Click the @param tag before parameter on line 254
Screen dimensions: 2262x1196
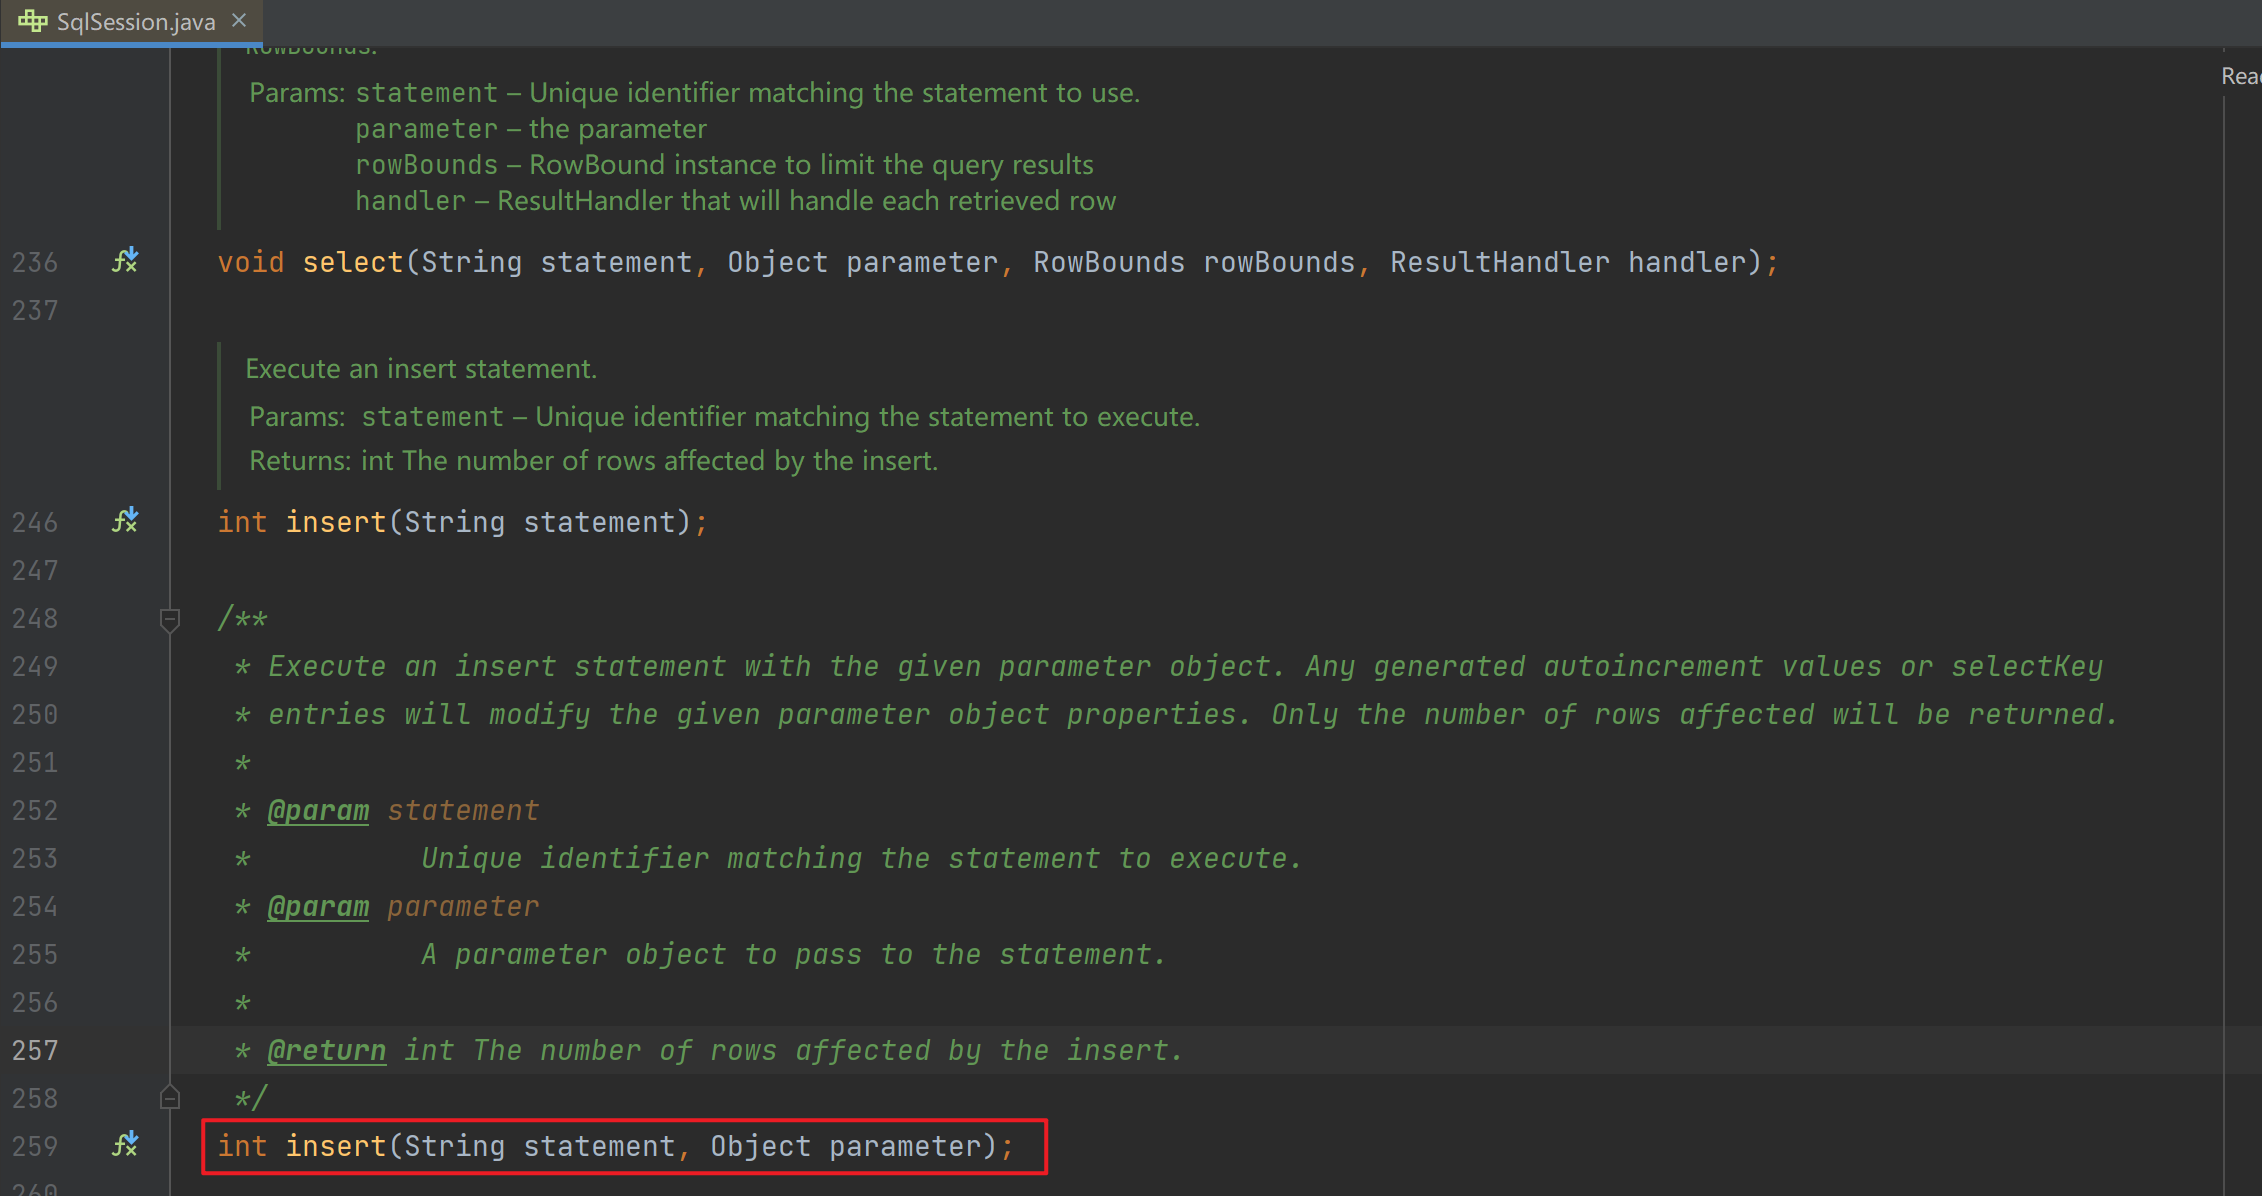pyautogui.click(x=318, y=906)
